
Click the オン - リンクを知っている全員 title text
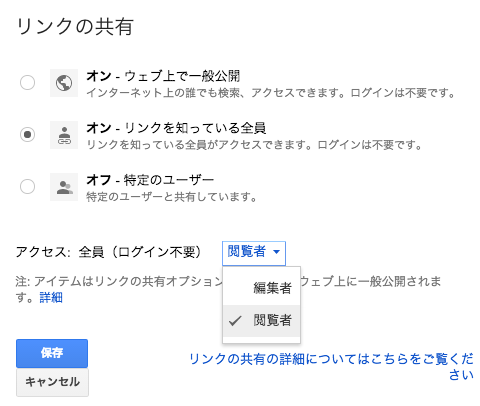(x=176, y=128)
